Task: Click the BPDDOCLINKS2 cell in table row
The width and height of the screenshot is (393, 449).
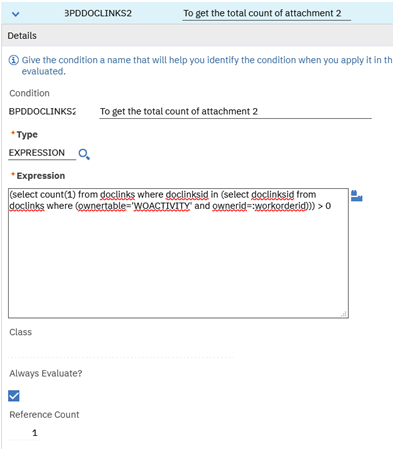Action: (98, 13)
